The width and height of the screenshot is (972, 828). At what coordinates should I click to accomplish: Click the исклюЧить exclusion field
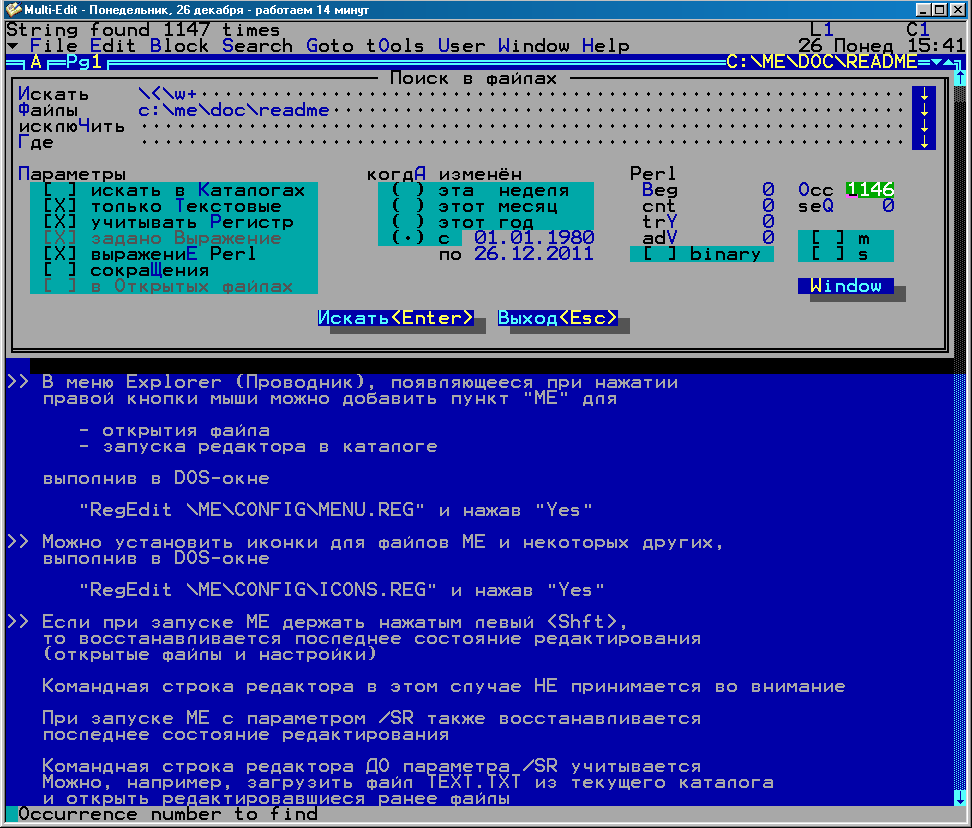[521, 126]
